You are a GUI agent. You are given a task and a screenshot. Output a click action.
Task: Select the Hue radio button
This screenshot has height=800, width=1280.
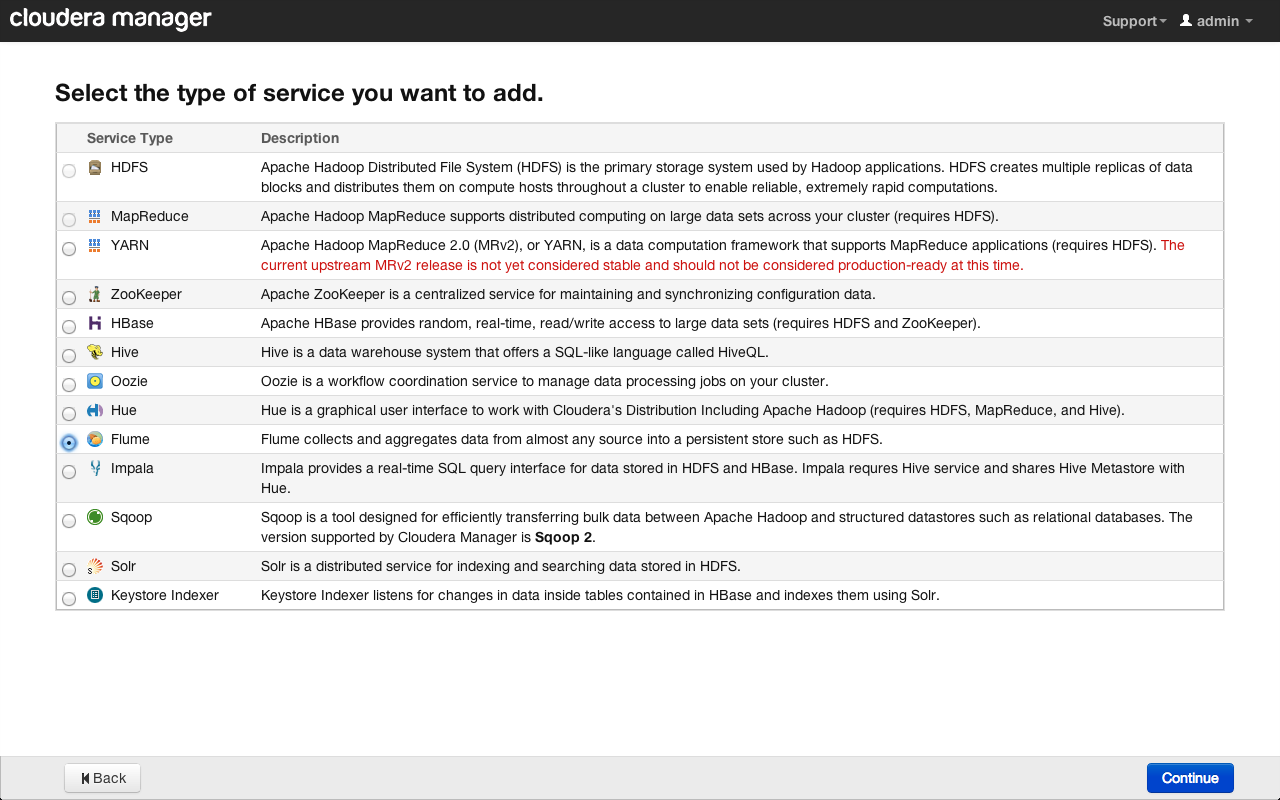click(x=69, y=414)
